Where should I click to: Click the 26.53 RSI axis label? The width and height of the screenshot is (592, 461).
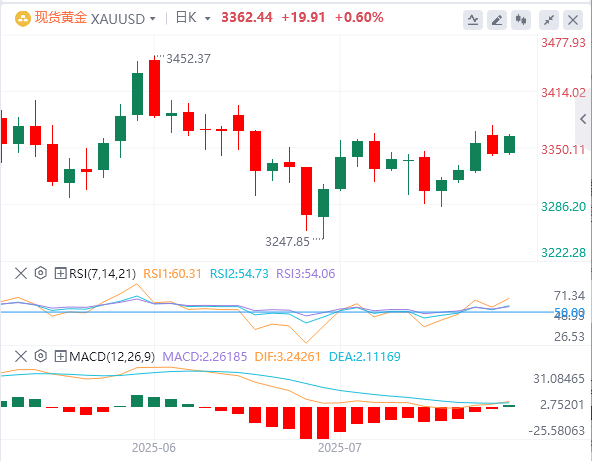point(569,336)
